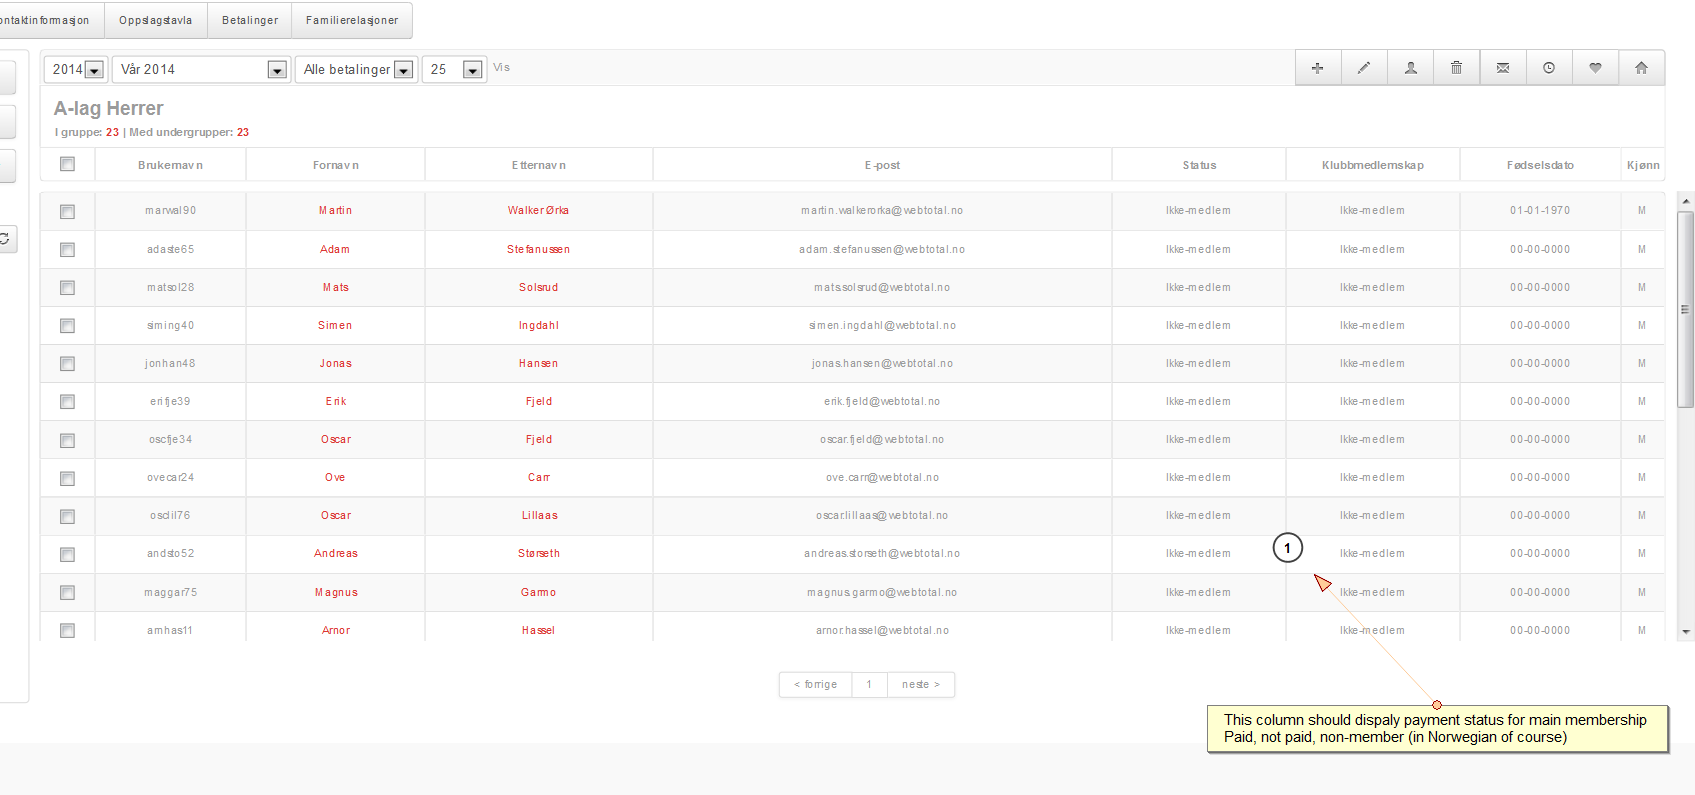Check the box for user marwal90
This screenshot has height=795, width=1695.
click(67, 211)
